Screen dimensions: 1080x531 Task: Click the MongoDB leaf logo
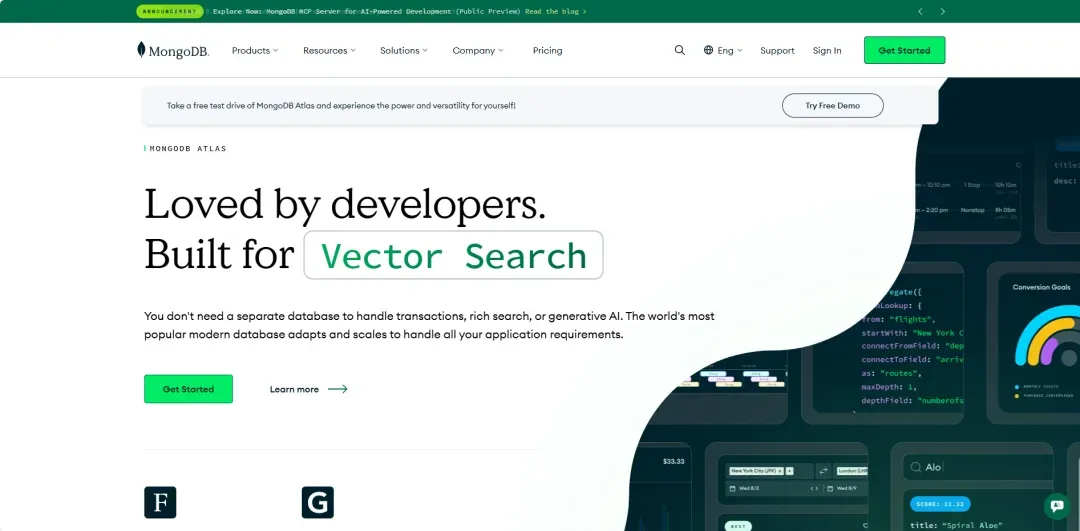point(173,50)
